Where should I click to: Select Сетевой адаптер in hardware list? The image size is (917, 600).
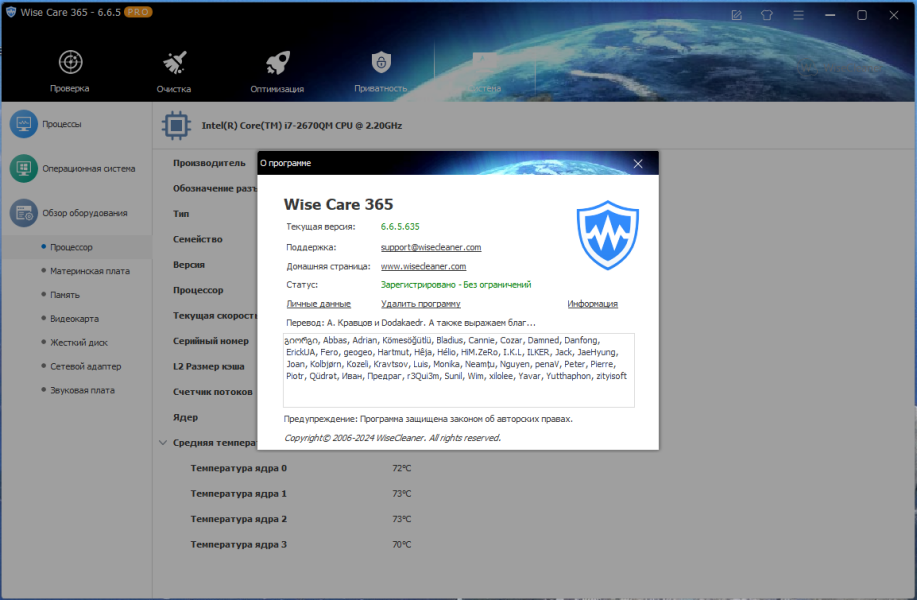tap(85, 367)
